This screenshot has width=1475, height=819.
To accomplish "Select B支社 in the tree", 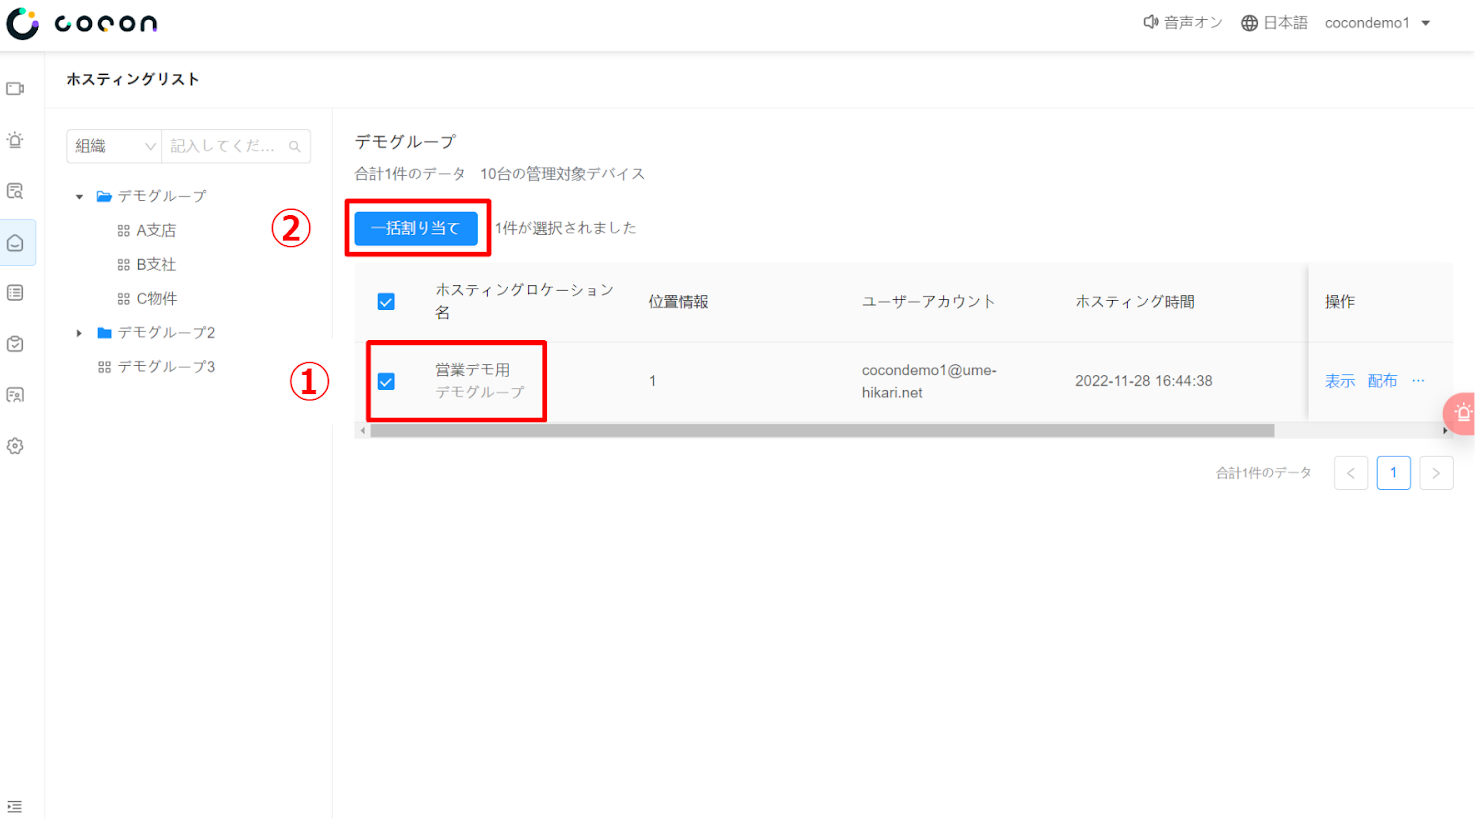I will tap(156, 265).
